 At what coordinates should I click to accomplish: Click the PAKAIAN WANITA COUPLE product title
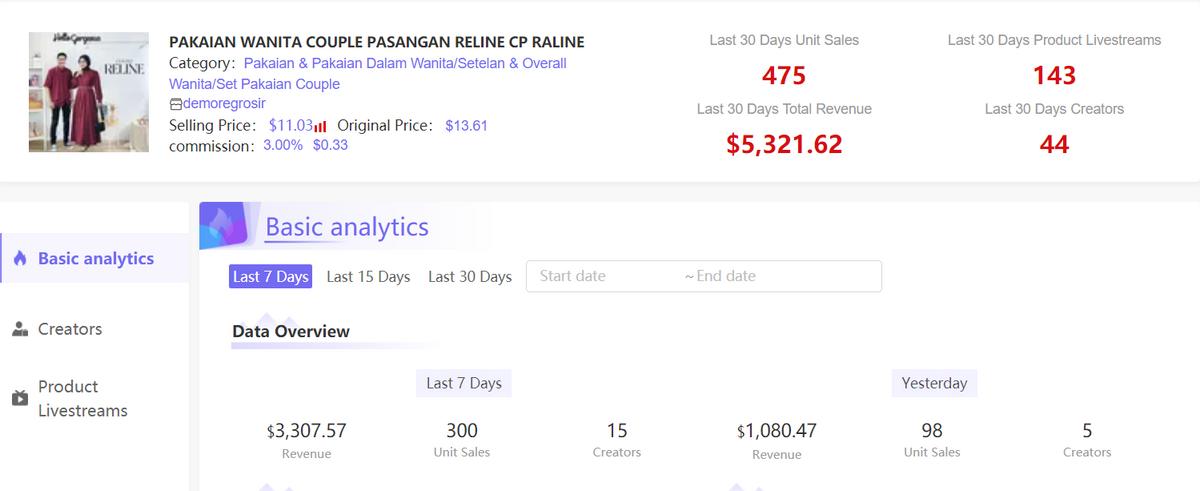(376, 42)
